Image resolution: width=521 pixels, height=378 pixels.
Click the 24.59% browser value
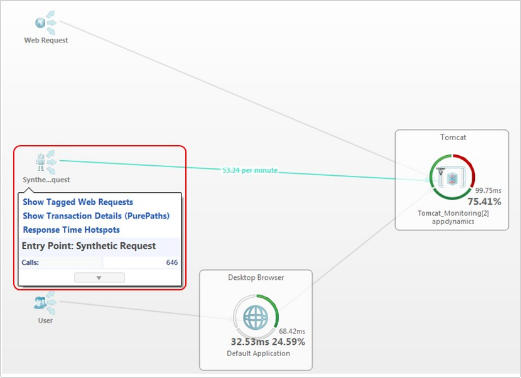point(288,342)
